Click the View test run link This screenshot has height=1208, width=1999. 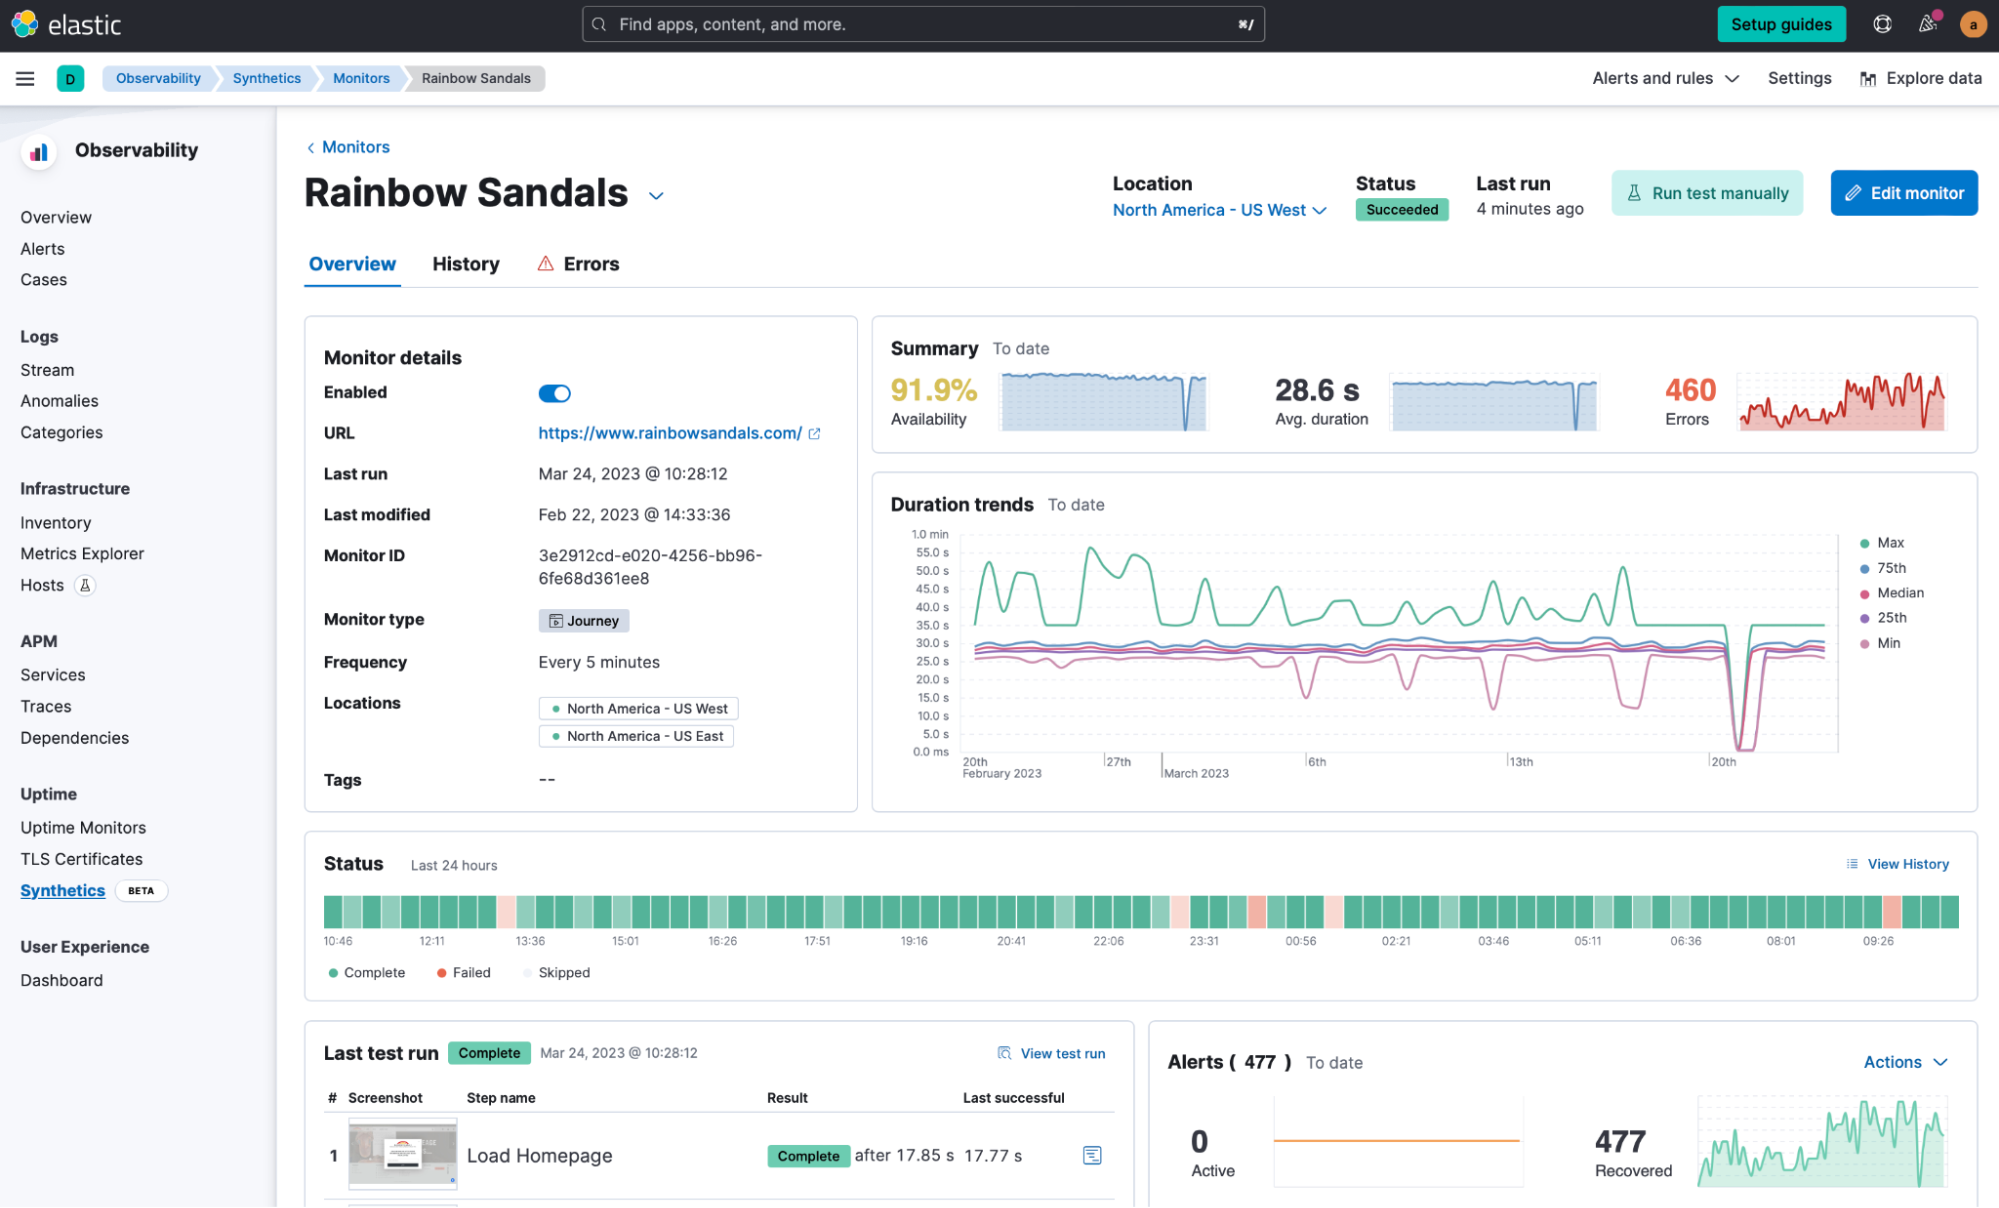click(1062, 1053)
